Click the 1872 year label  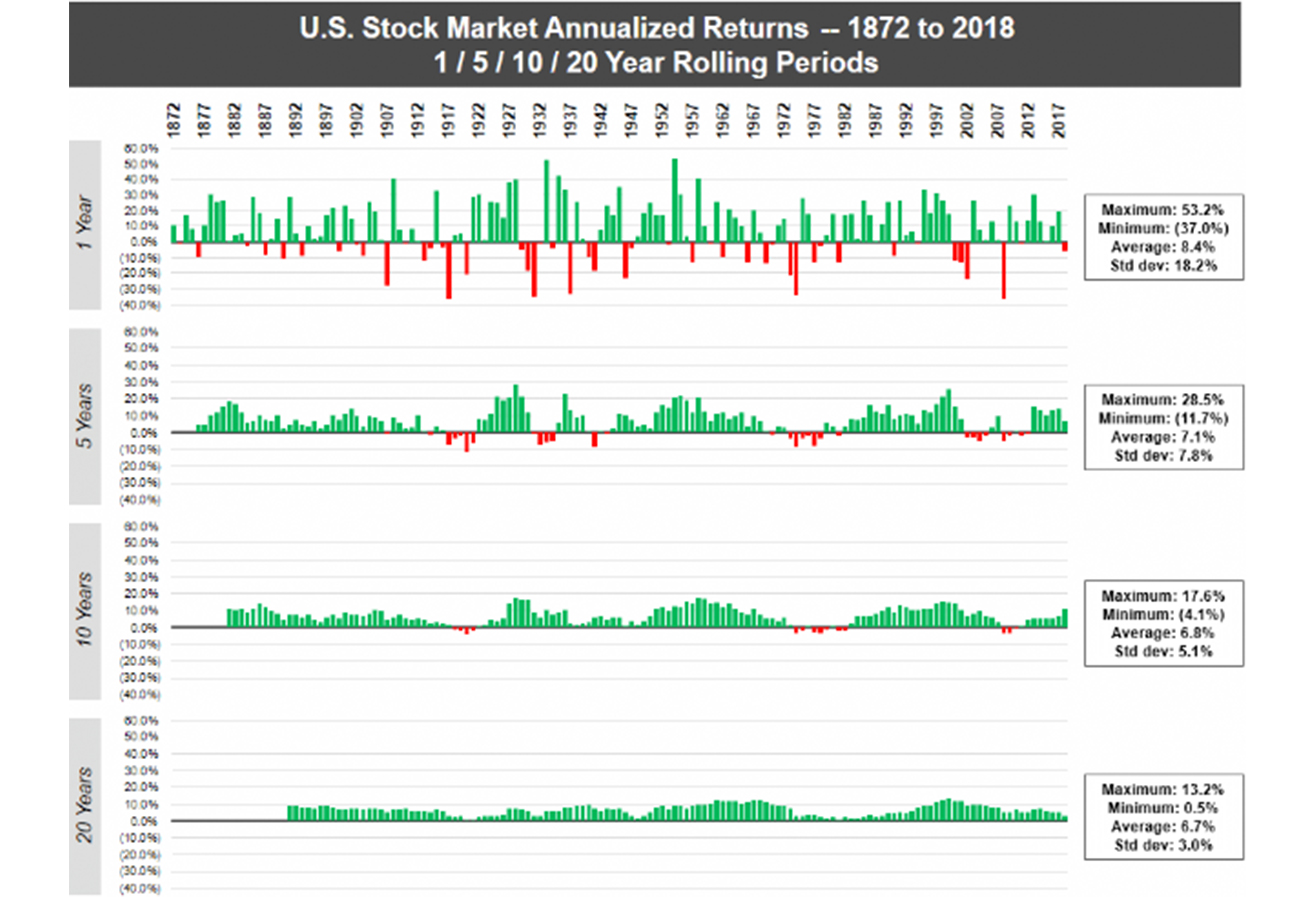[x=174, y=119]
